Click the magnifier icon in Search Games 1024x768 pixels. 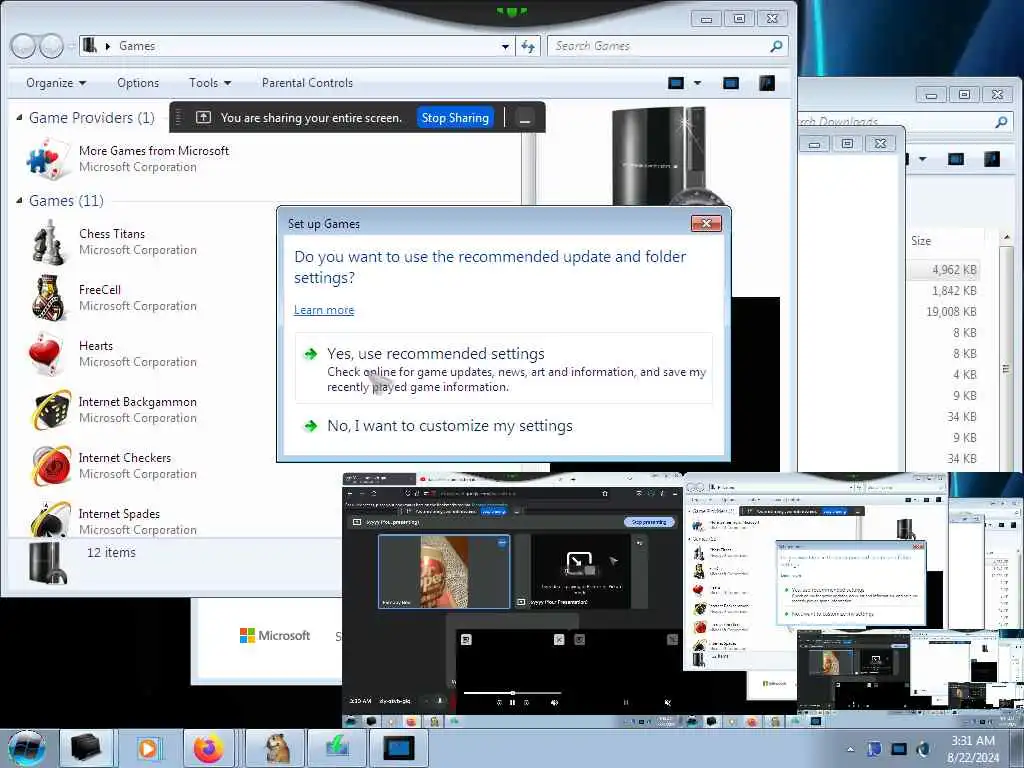pos(776,46)
